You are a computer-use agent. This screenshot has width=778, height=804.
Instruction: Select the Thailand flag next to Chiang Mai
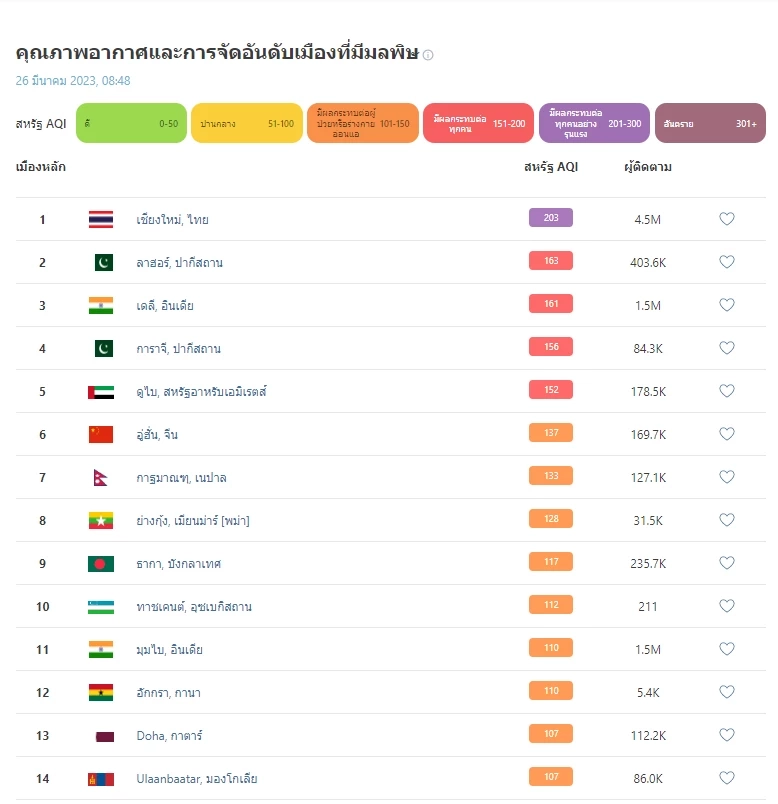101,218
